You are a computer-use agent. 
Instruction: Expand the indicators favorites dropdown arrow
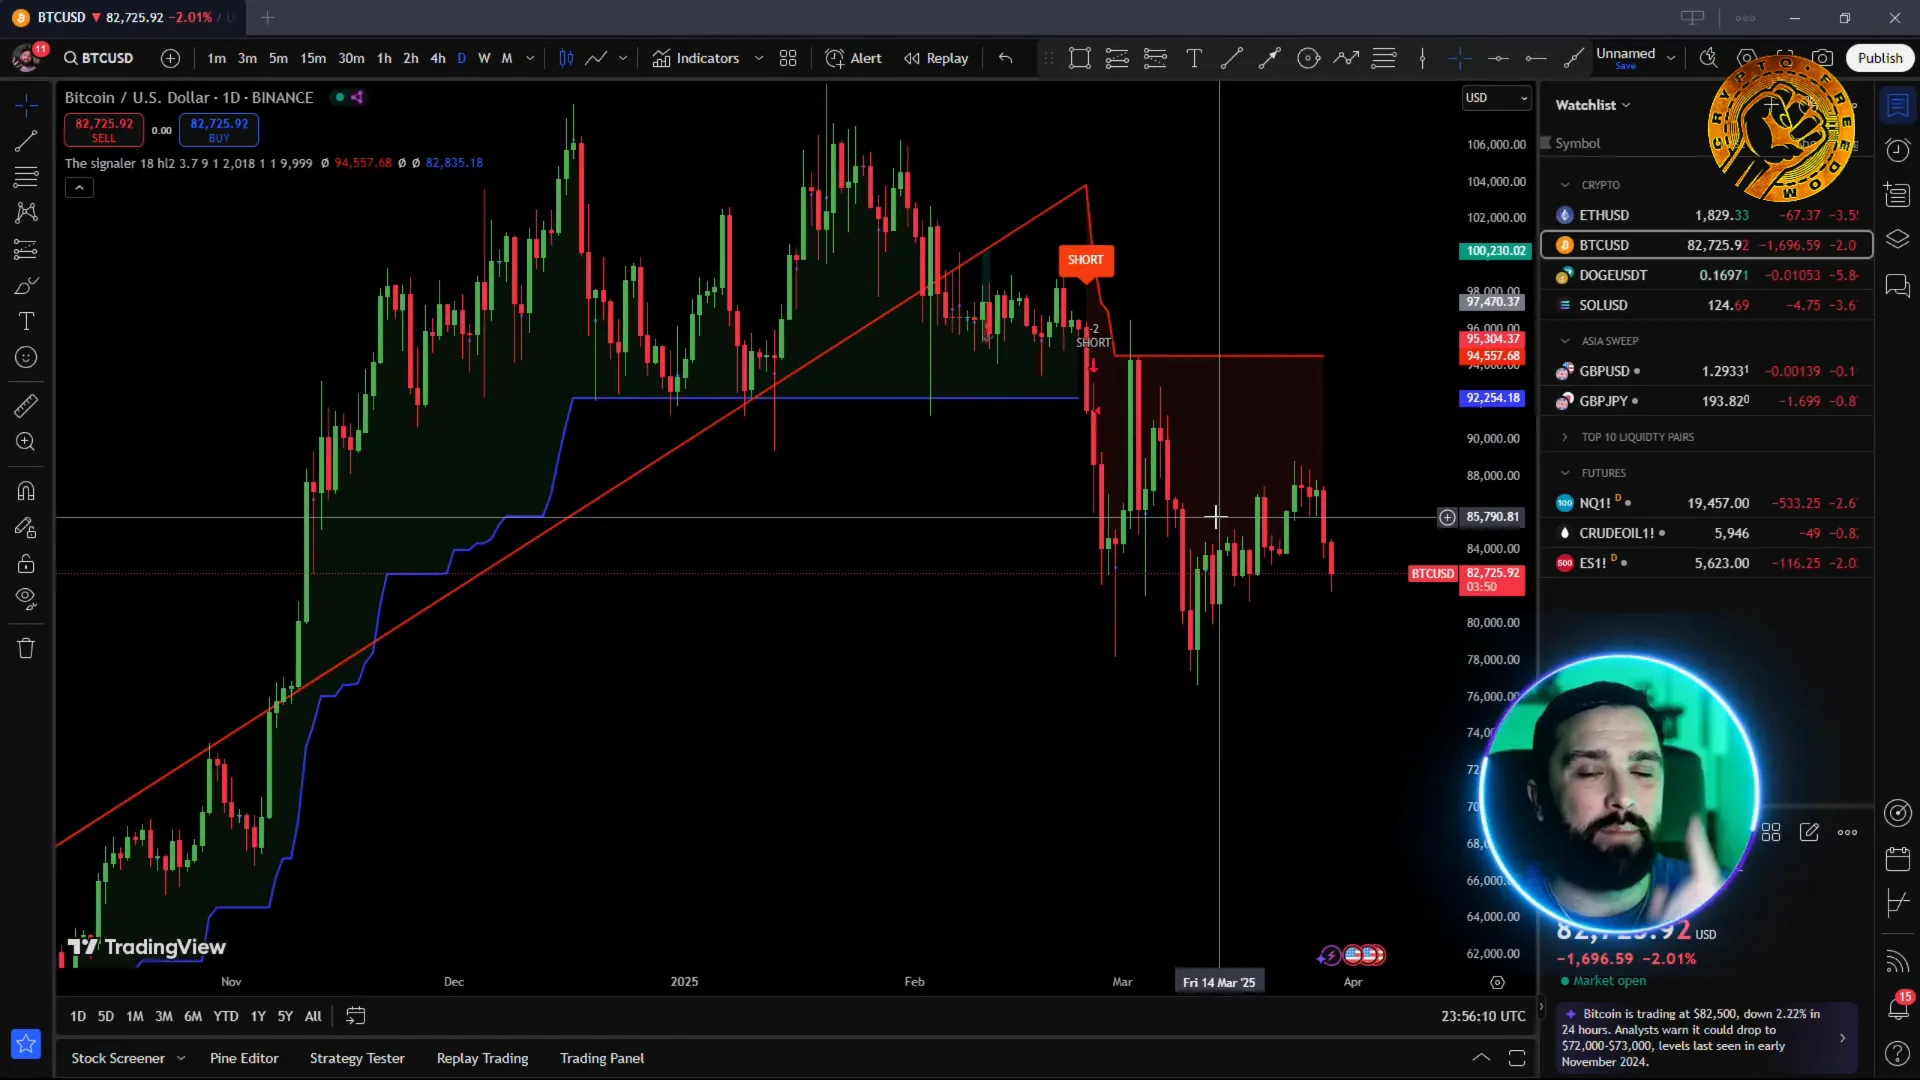point(759,58)
